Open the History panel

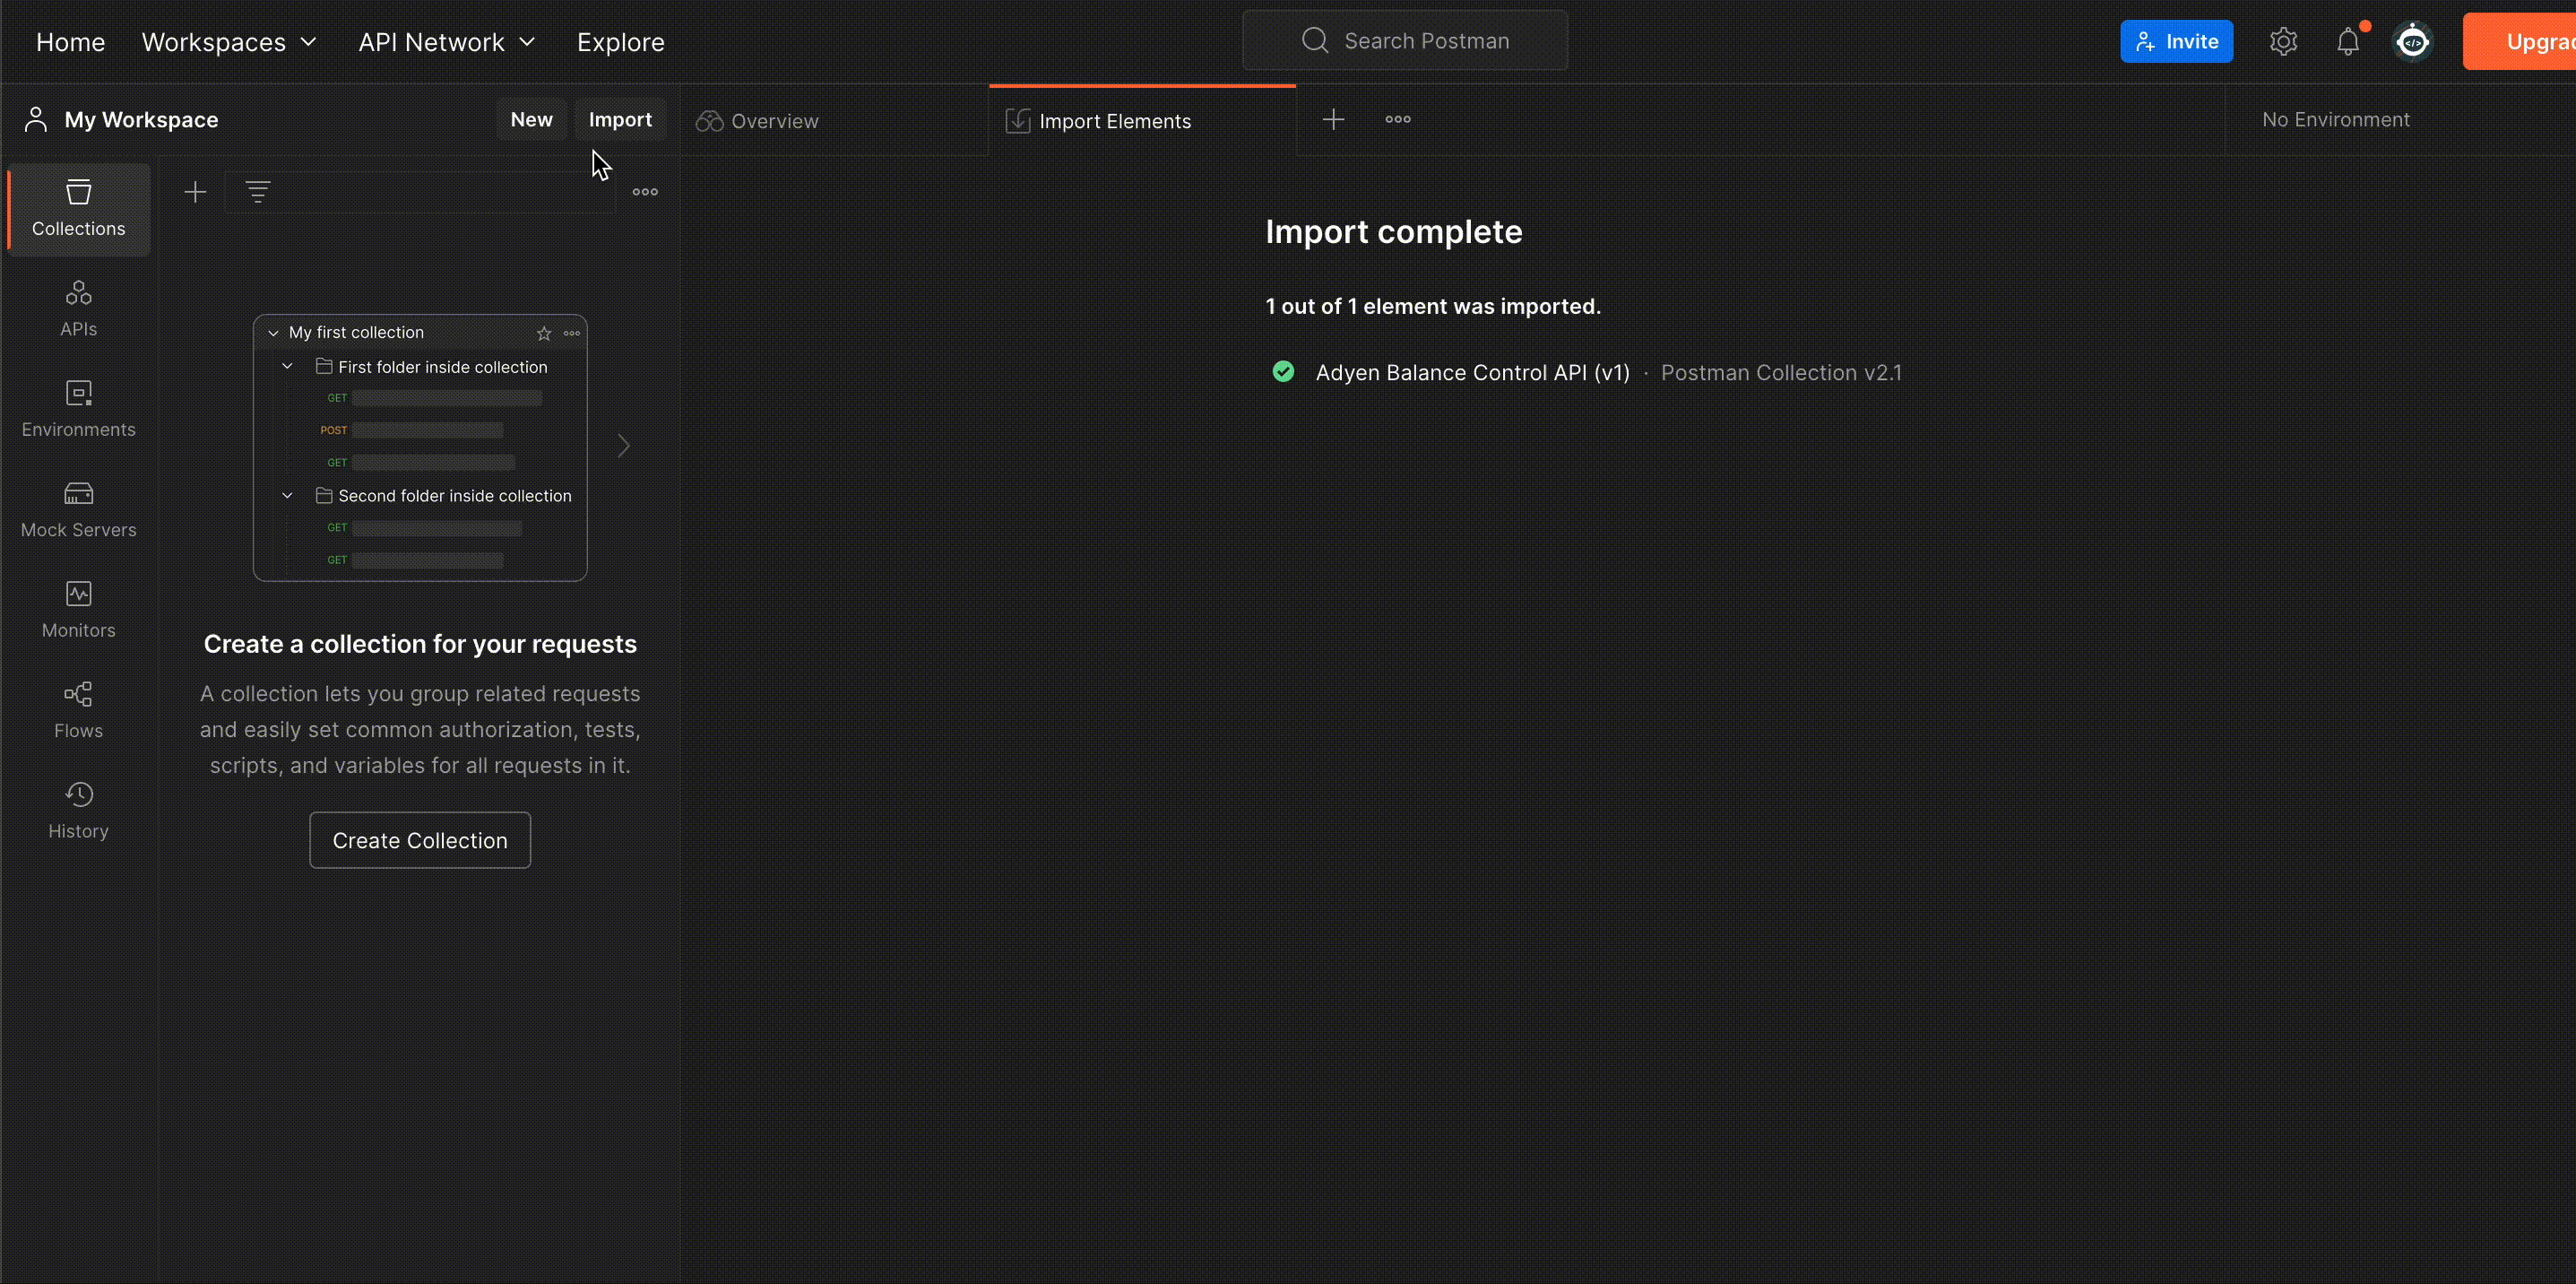coord(77,808)
